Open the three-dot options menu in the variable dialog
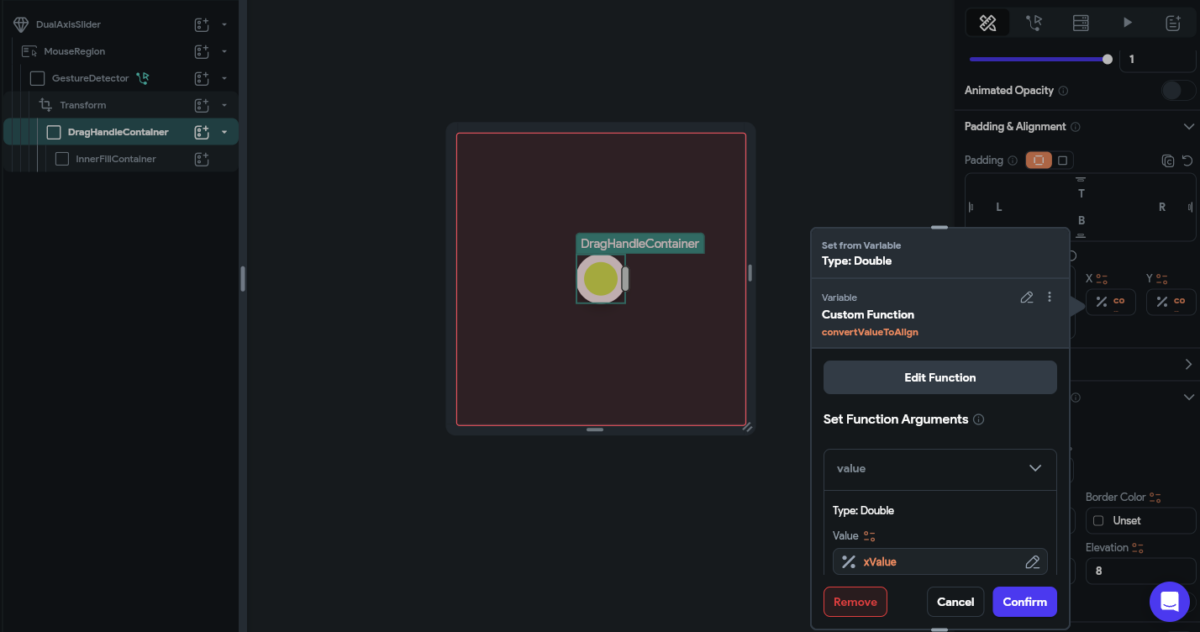This screenshot has width=1200, height=632. [x=1049, y=297]
